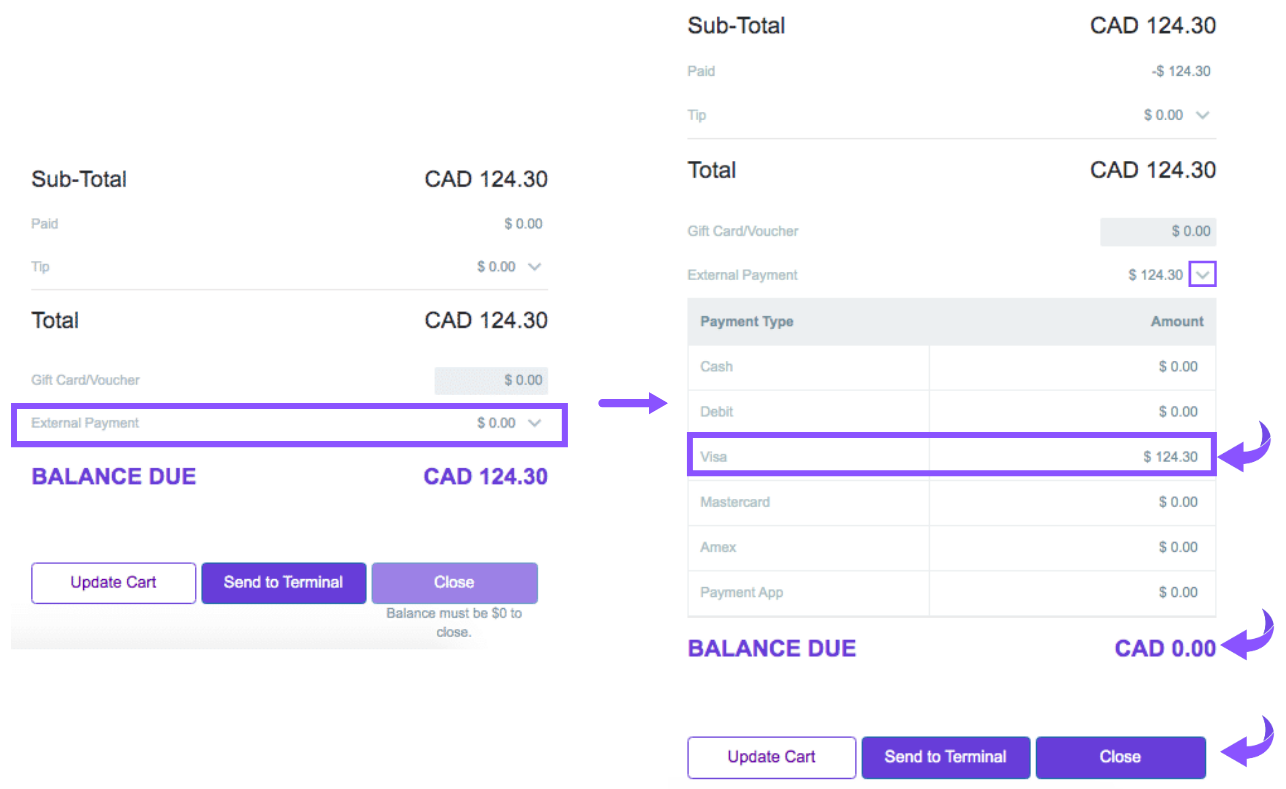Expand Tip chevron in right panel
The image size is (1286, 789).
pos(1202,115)
